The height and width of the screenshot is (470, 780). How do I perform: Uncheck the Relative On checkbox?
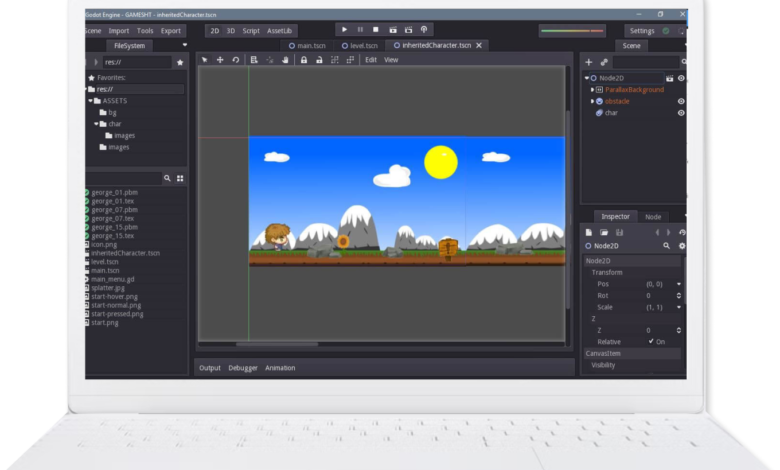[651, 341]
